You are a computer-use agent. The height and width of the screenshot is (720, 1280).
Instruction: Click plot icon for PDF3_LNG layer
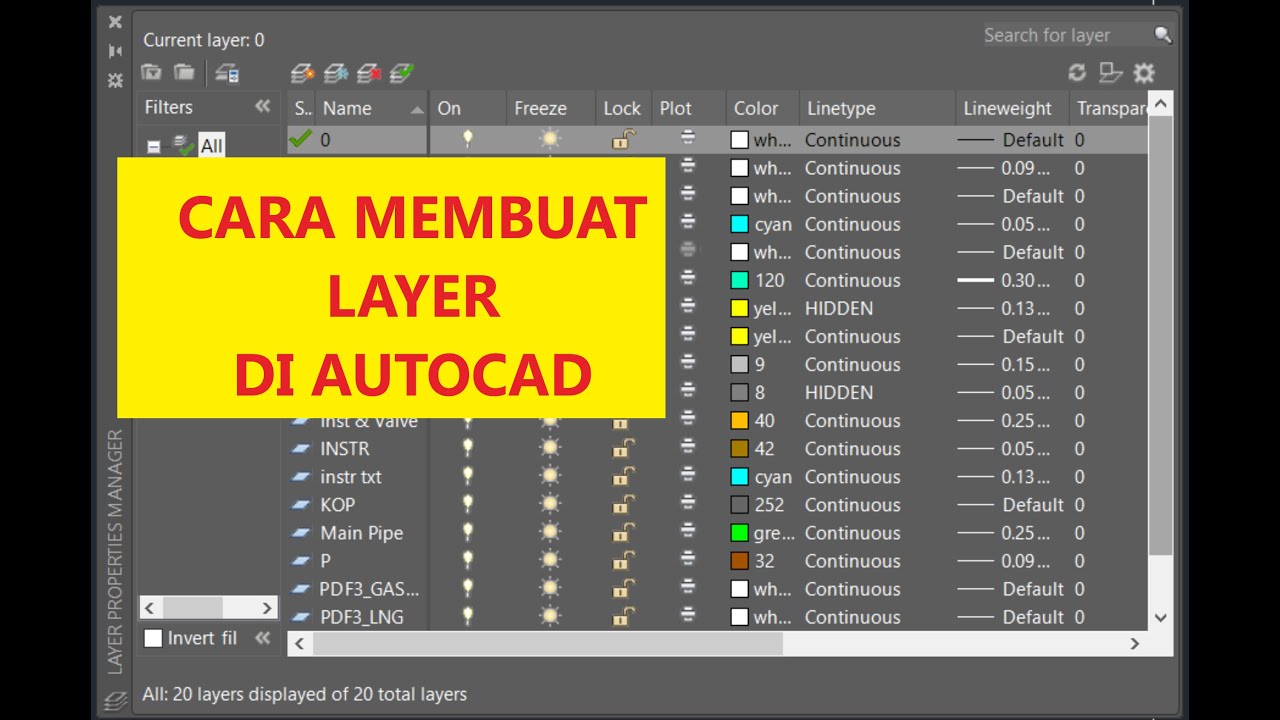click(x=688, y=616)
